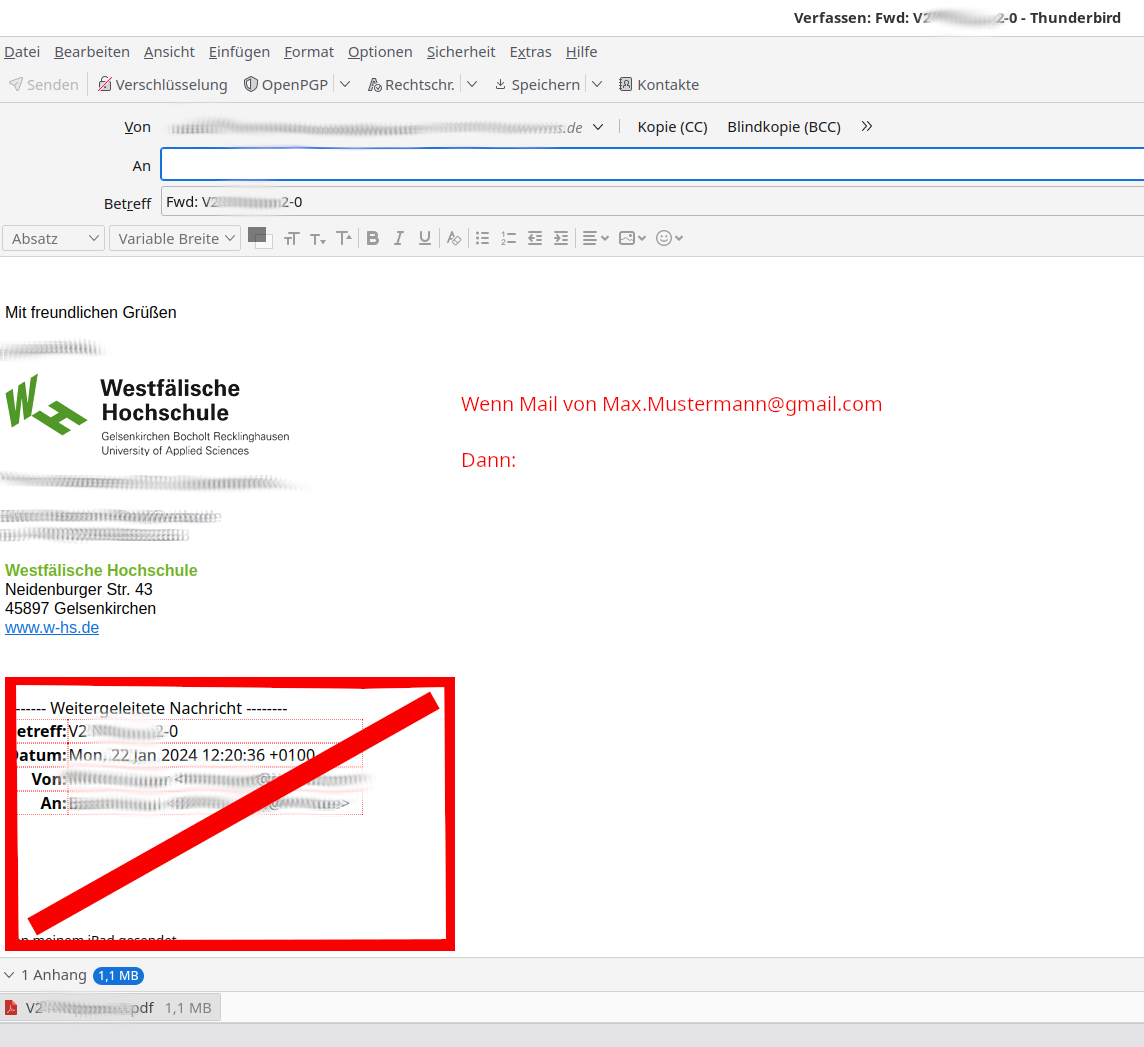Click the text color swatch

[257, 235]
